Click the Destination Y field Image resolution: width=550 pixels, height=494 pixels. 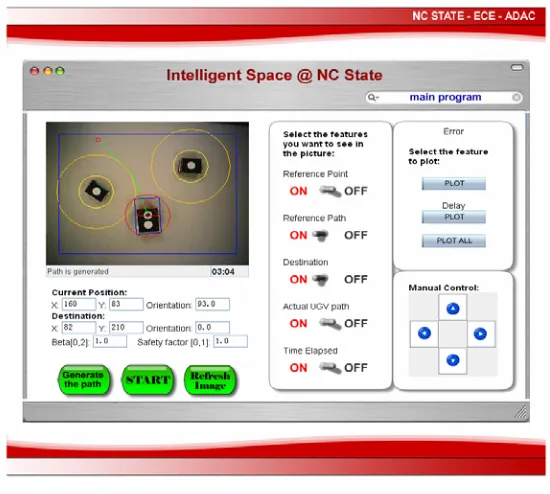coord(126,328)
